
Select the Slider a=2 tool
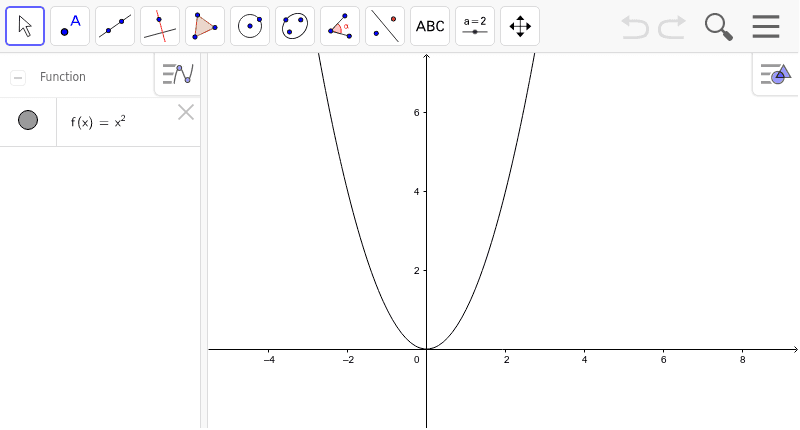tap(475, 26)
